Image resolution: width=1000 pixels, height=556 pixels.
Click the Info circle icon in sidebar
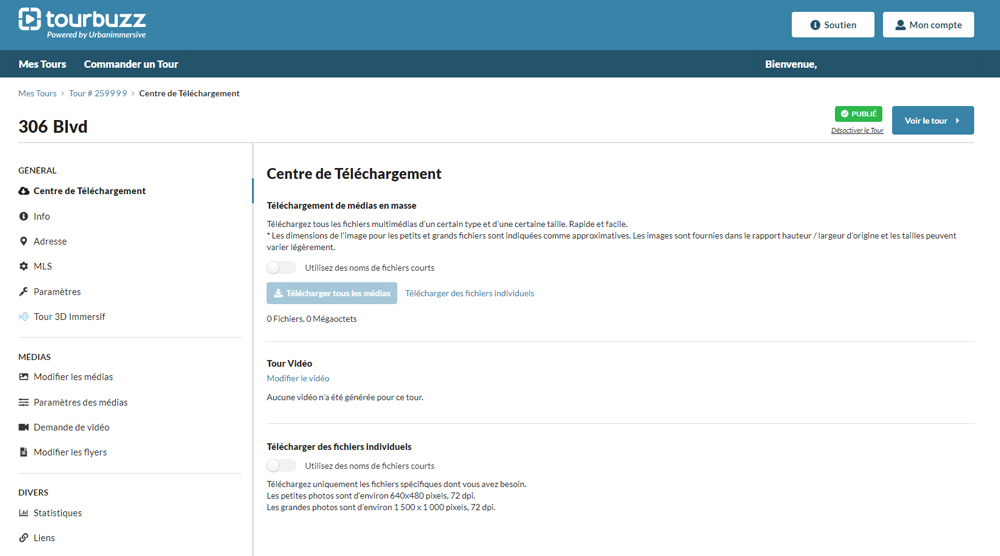(24, 216)
